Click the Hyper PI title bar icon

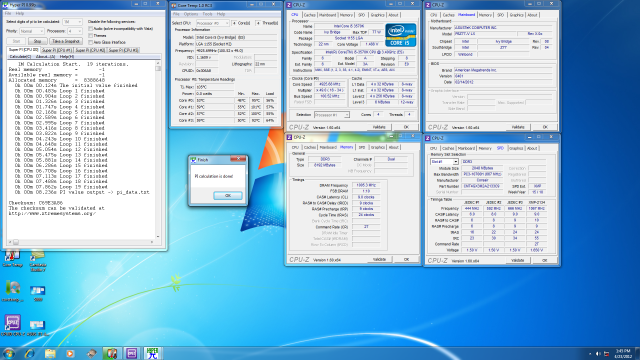[x=5, y=4]
